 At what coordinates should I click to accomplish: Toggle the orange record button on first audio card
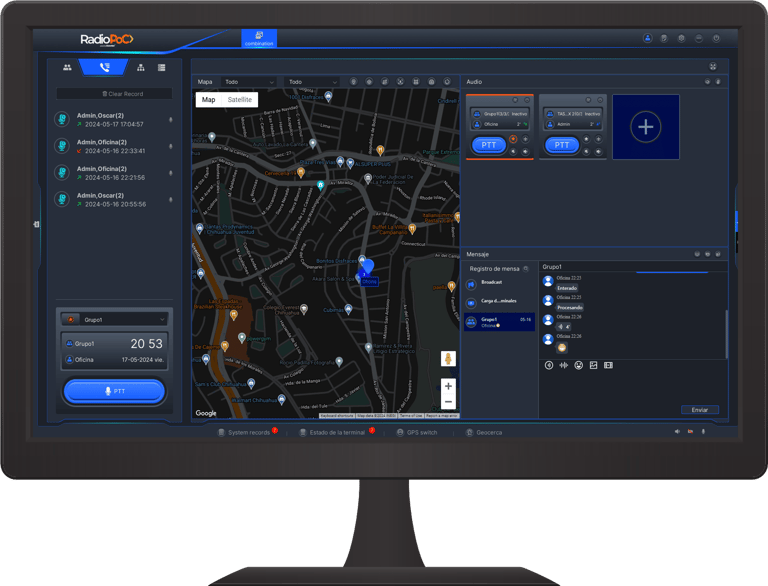click(513, 139)
